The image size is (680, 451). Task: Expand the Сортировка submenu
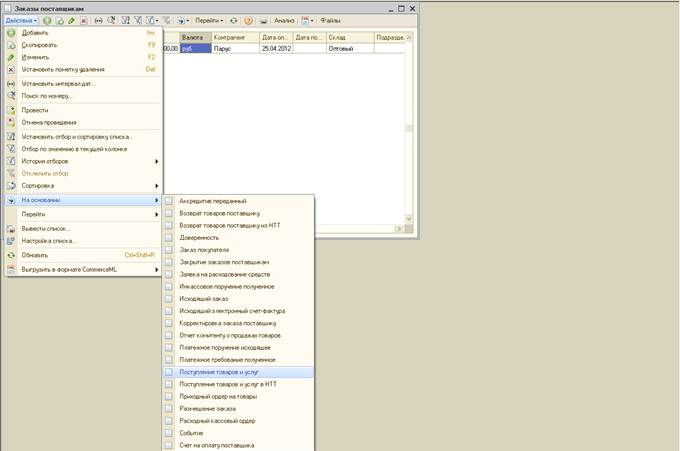[x=82, y=185]
